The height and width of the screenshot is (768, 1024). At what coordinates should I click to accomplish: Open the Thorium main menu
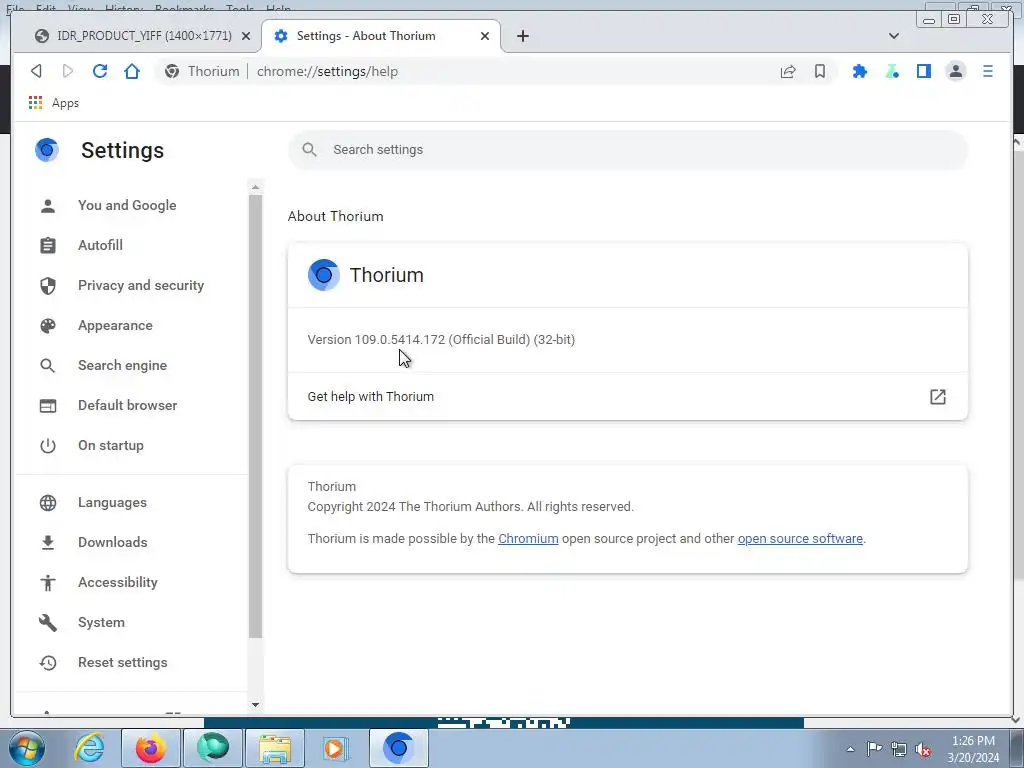pos(987,71)
